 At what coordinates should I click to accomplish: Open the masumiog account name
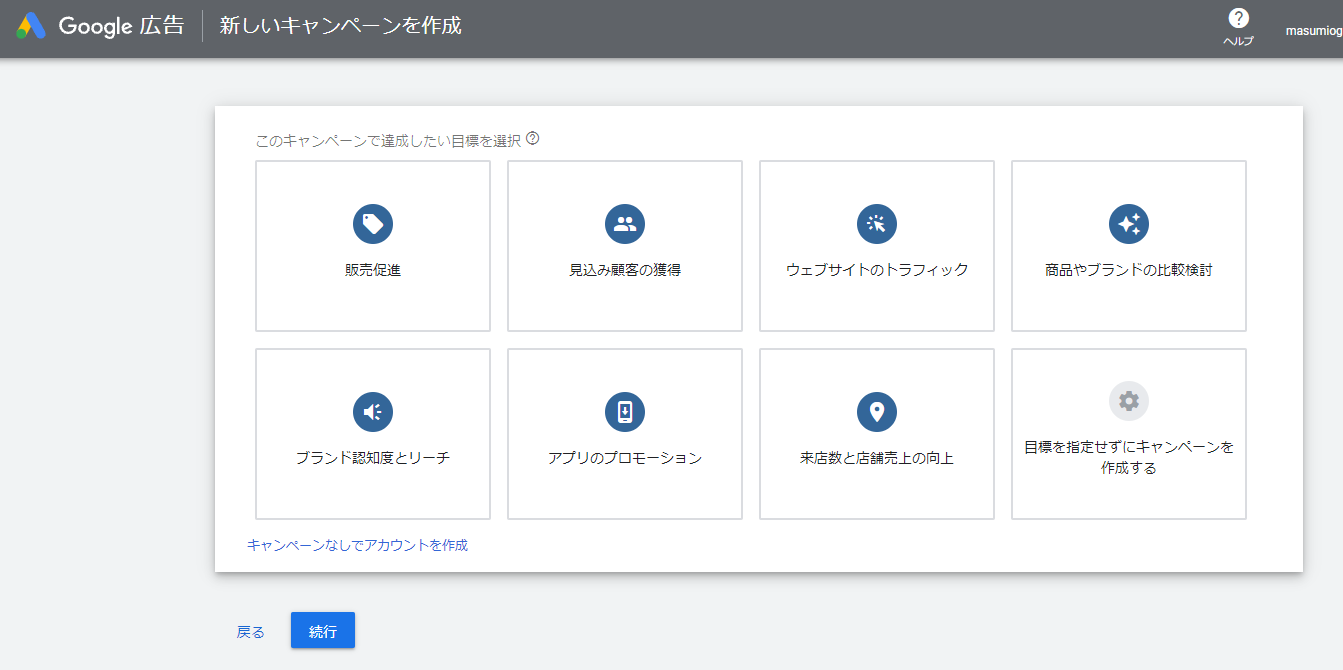point(1314,31)
